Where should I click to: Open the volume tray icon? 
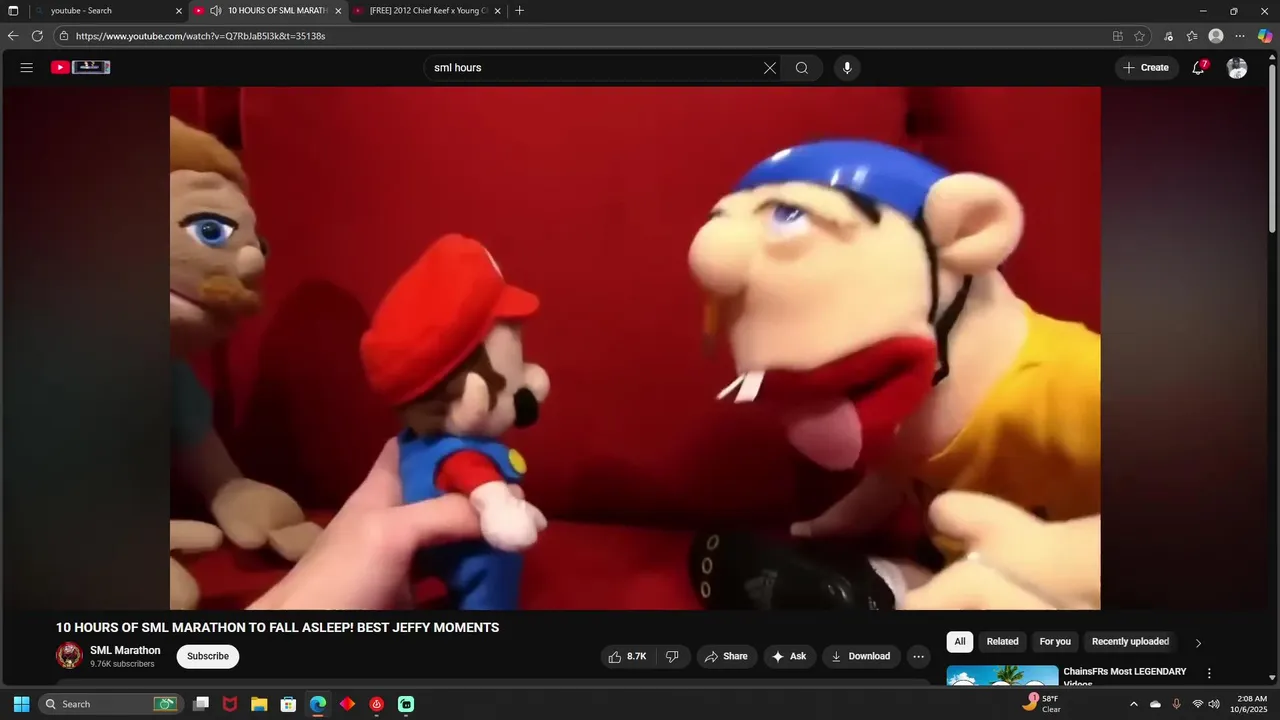[1214, 704]
